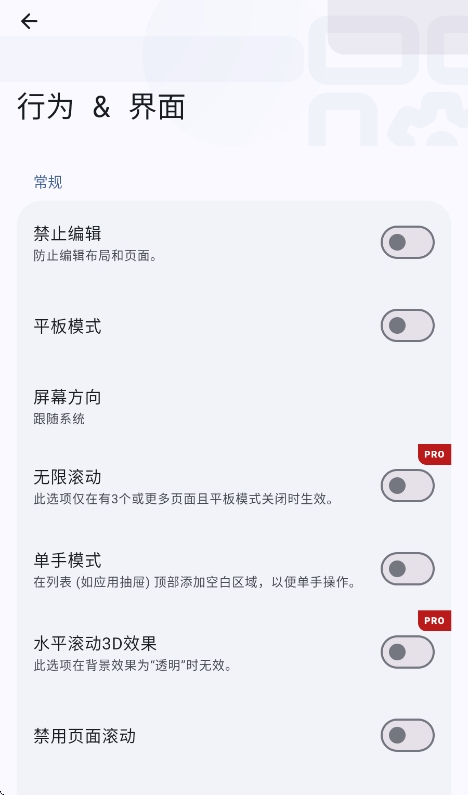Turn on the 无限滚动 switch

point(408,486)
